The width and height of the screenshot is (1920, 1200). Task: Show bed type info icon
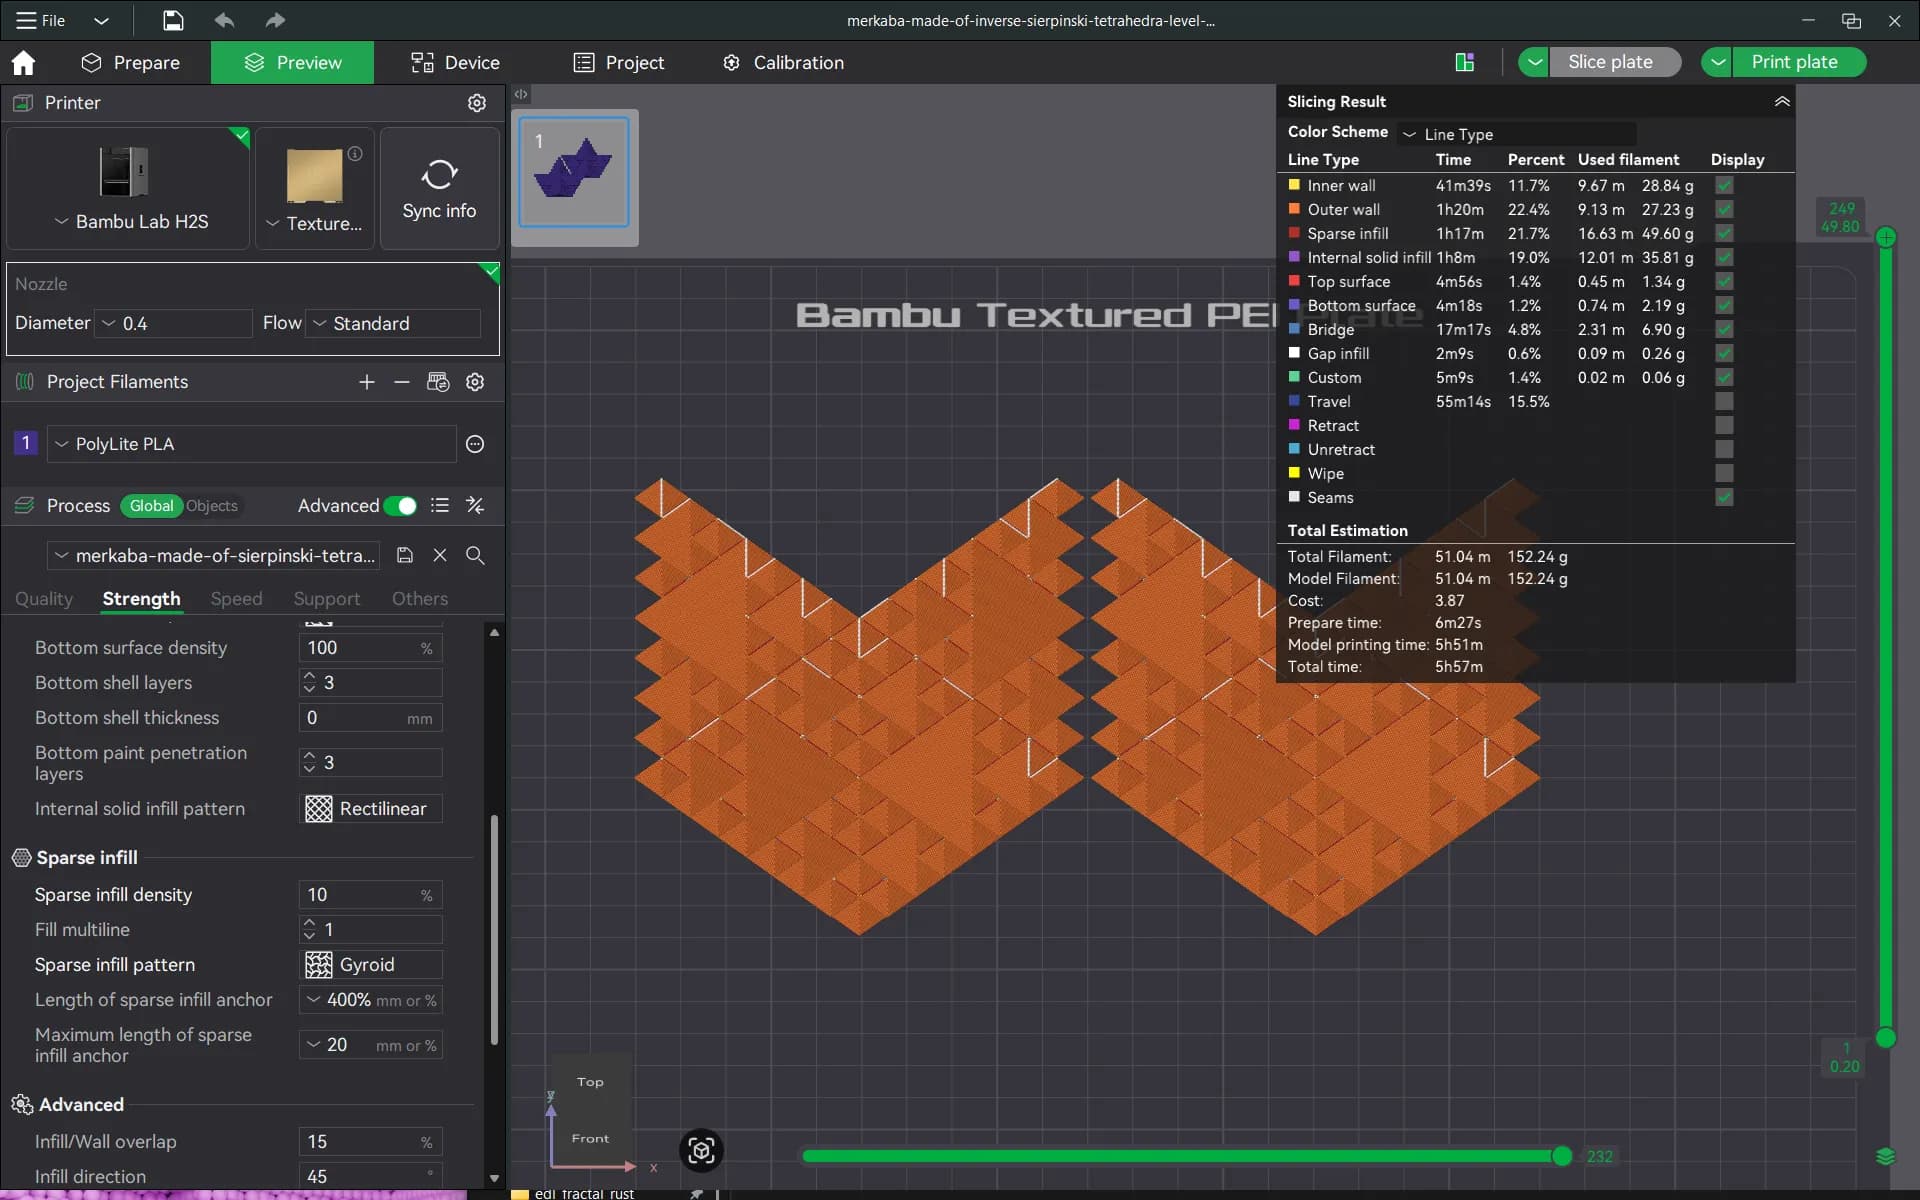point(355,154)
